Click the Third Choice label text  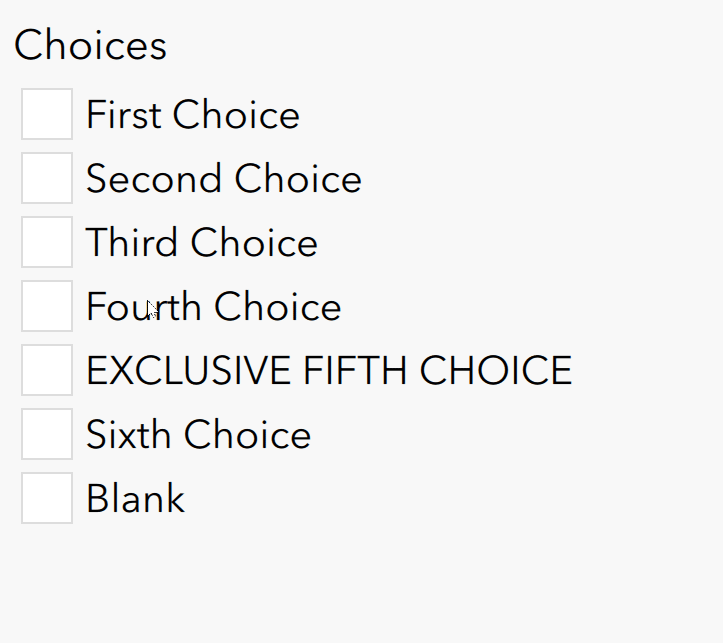coord(201,243)
